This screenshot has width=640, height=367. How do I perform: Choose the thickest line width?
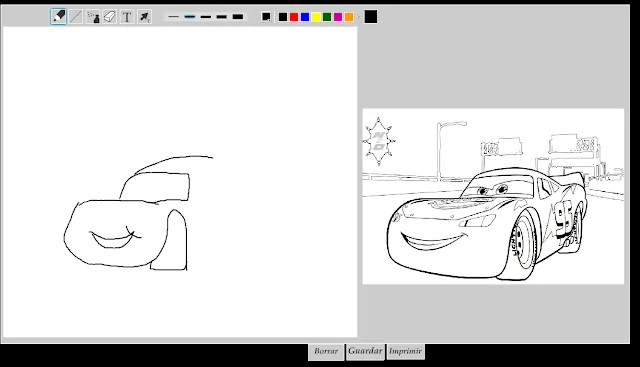coord(238,17)
